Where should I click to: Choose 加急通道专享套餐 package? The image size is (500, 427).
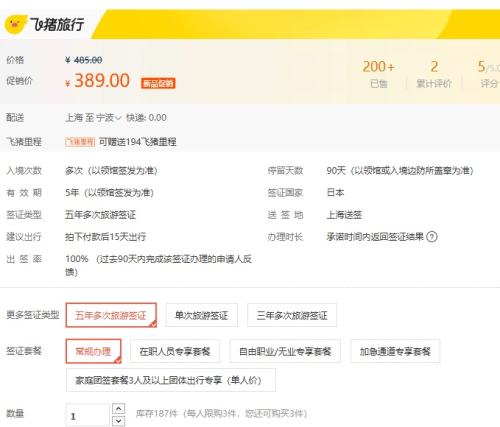(x=395, y=351)
